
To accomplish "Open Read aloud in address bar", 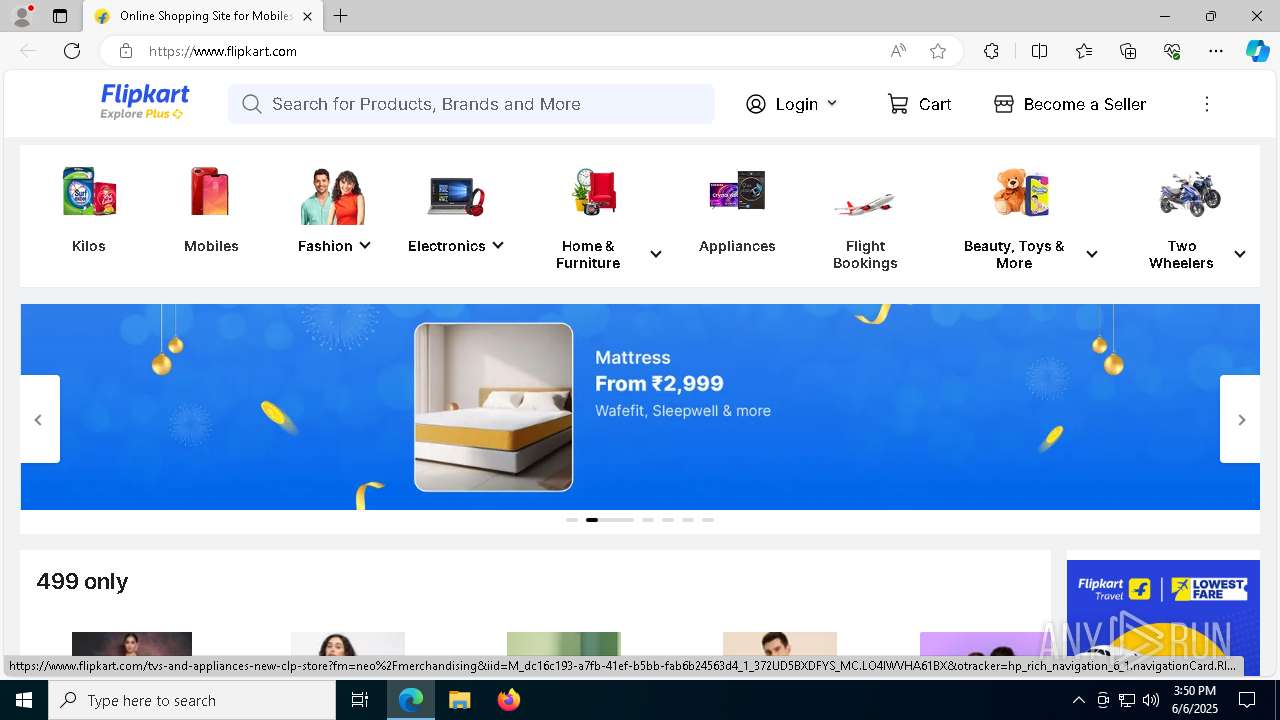I will pos(898,51).
